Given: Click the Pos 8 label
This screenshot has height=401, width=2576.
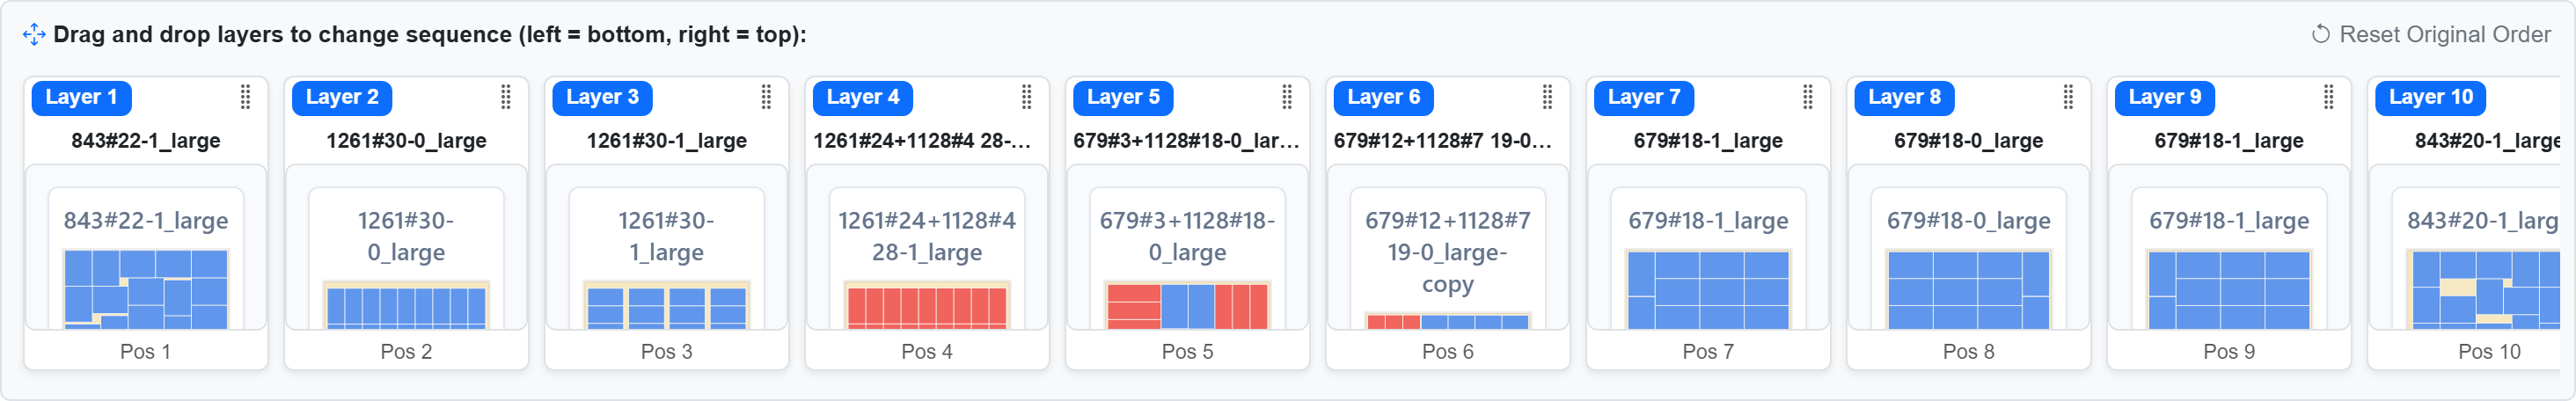Looking at the screenshot, I should (x=1968, y=351).
